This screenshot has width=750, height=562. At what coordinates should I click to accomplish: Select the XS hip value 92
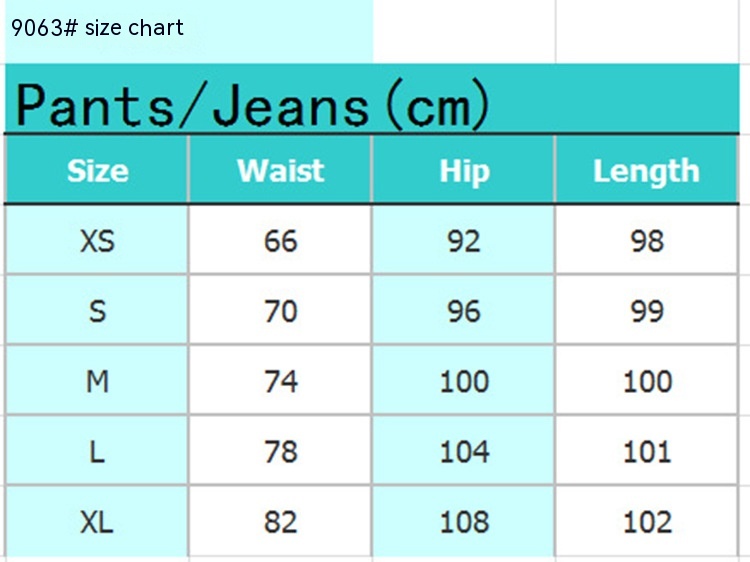[464, 241]
